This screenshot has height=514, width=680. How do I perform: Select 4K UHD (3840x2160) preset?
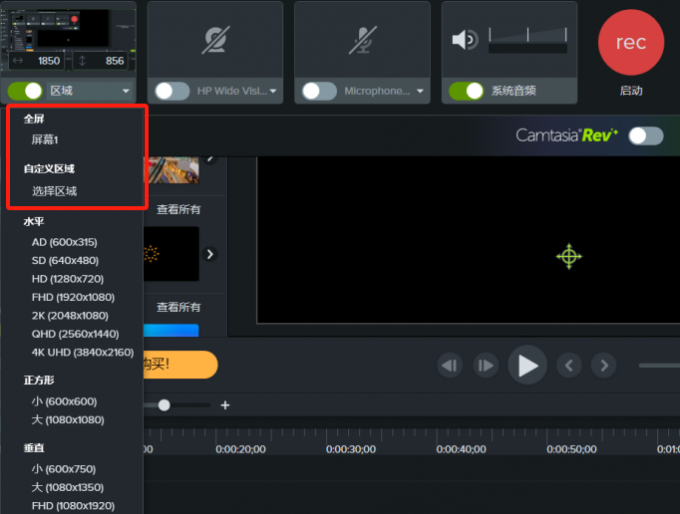82,352
